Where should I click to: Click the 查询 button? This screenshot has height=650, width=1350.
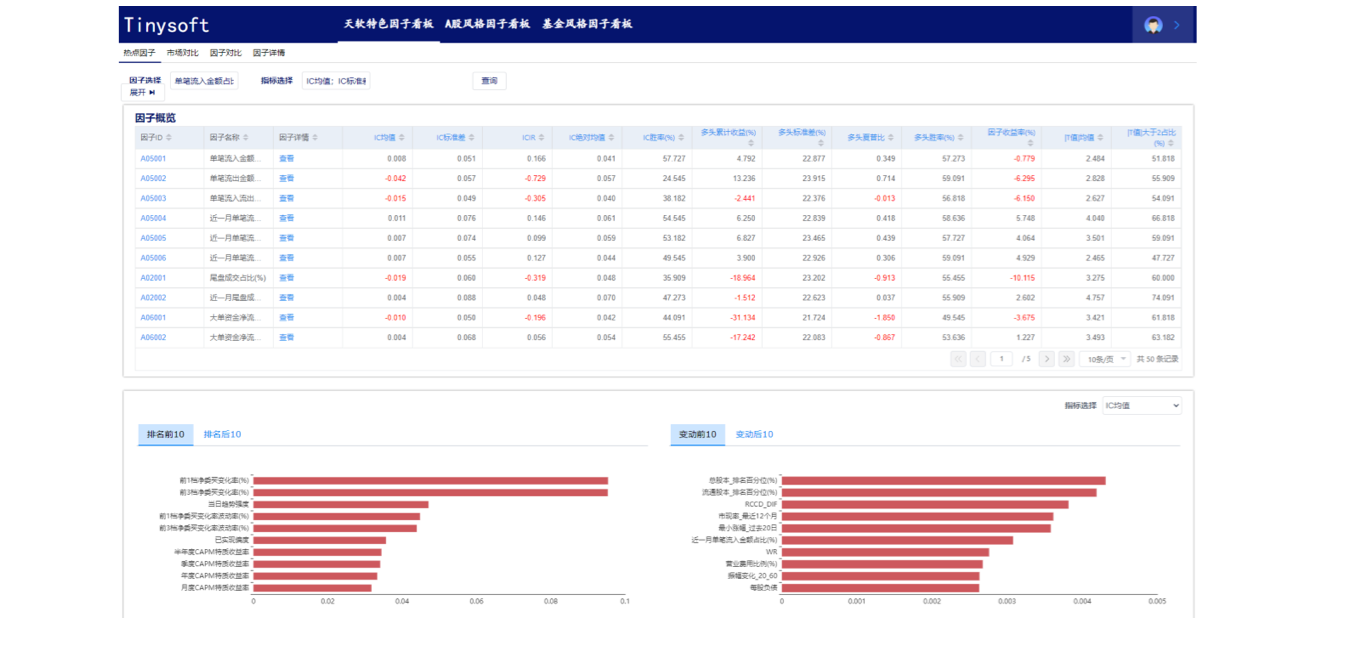489,81
